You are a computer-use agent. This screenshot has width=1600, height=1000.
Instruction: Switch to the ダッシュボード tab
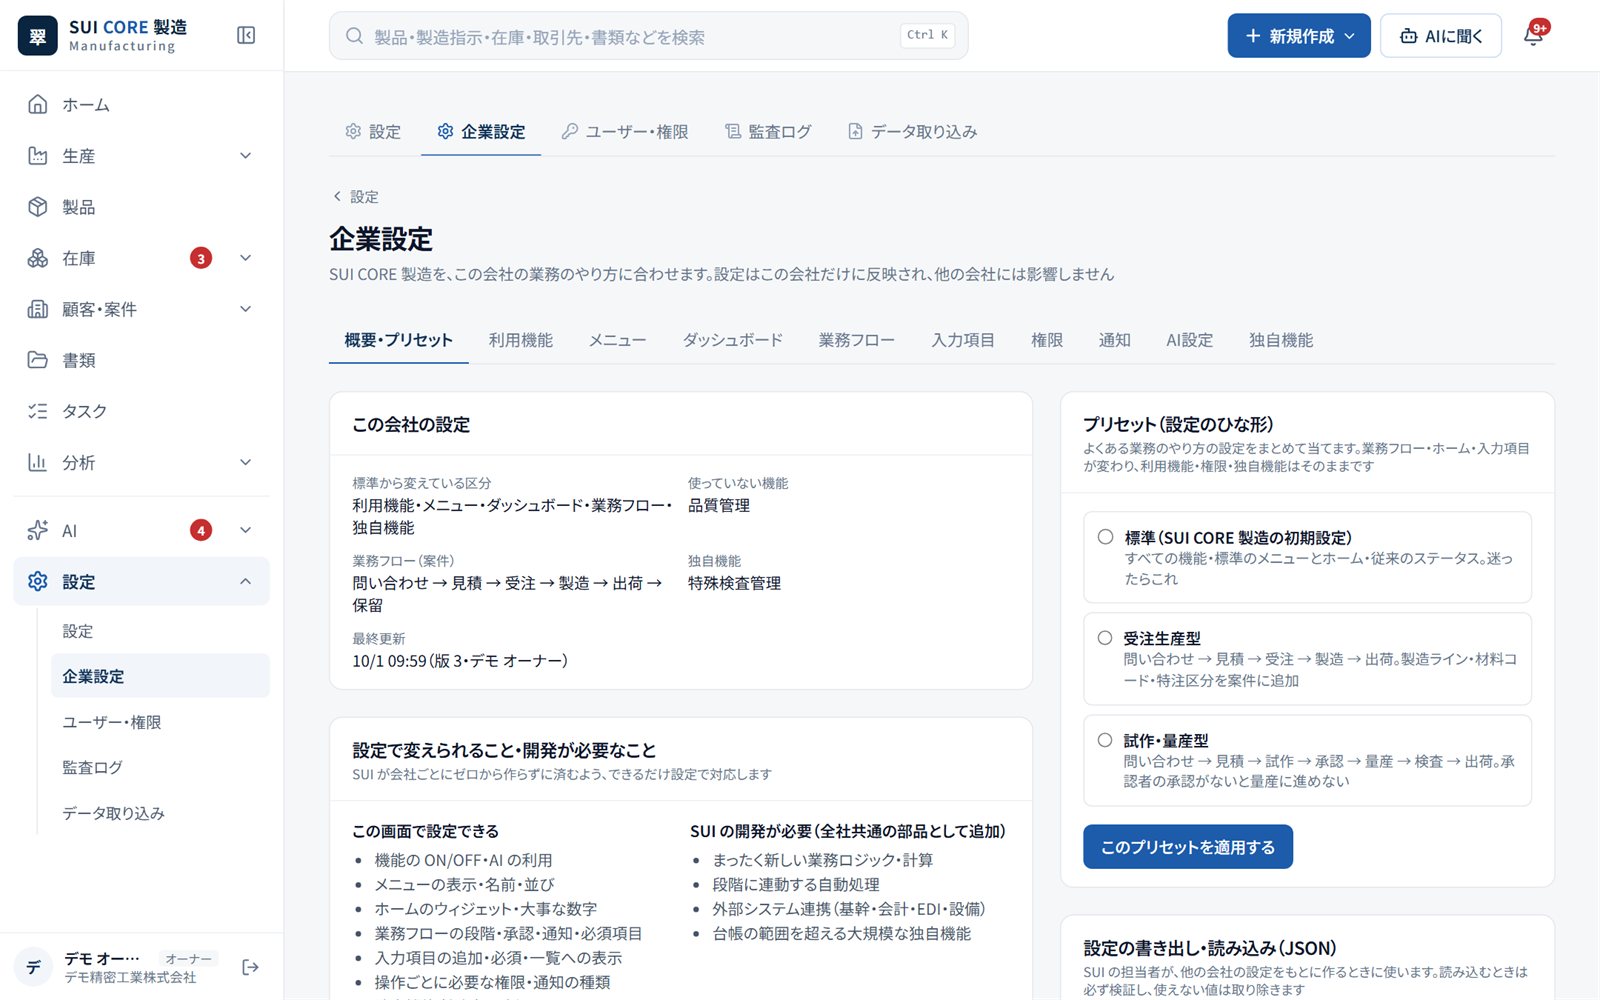point(733,340)
